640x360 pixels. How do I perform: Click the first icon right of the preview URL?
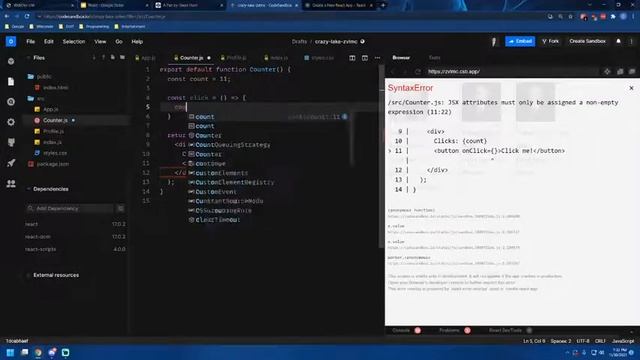pyautogui.click(x=607, y=71)
